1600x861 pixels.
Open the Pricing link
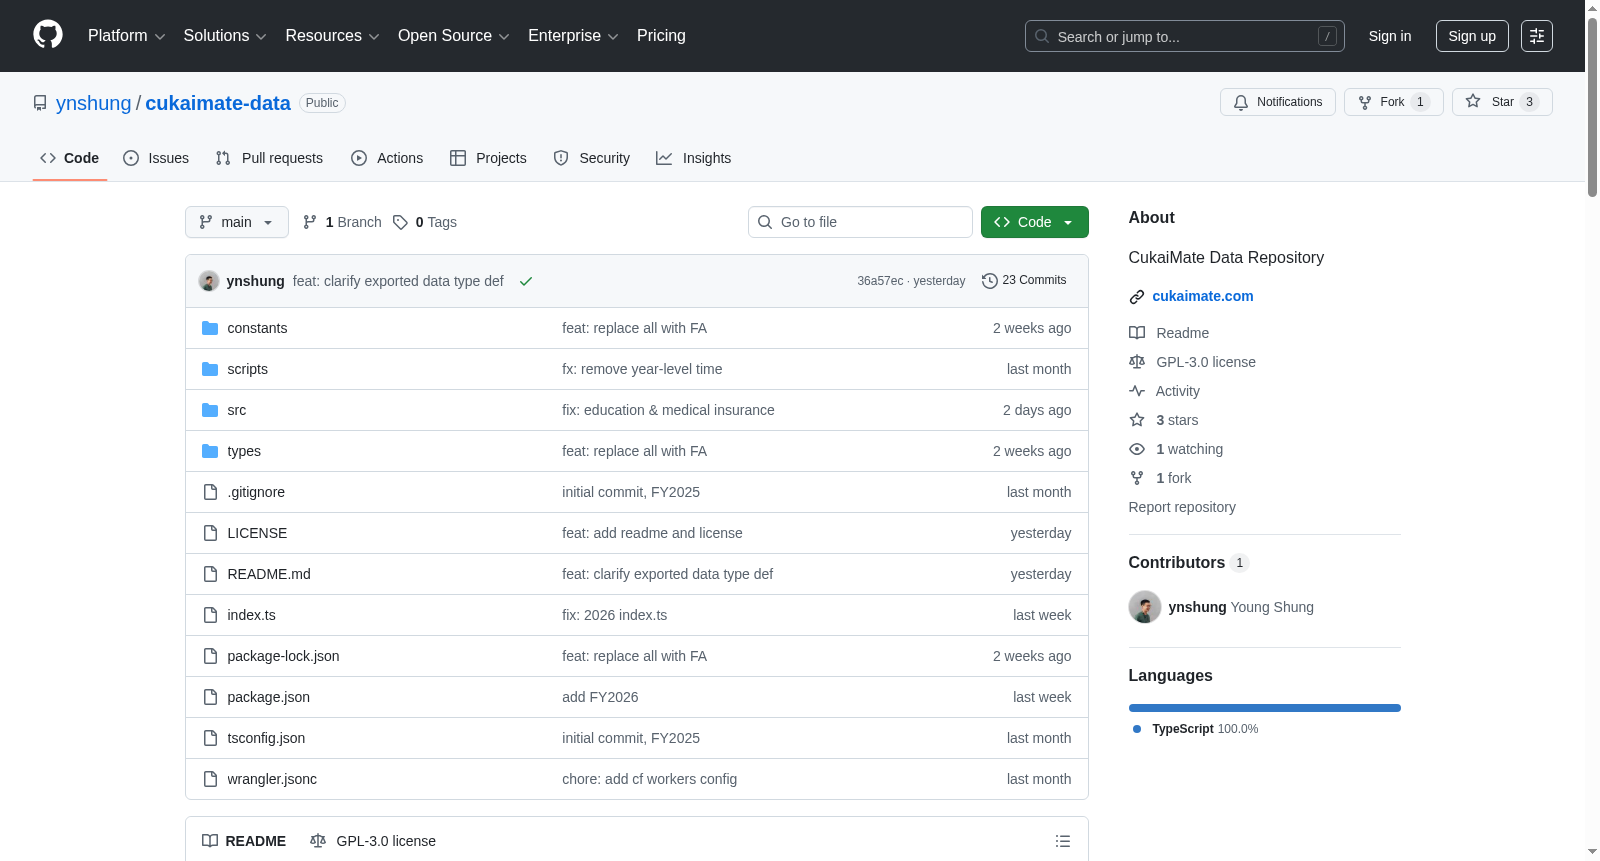point(661,36)
